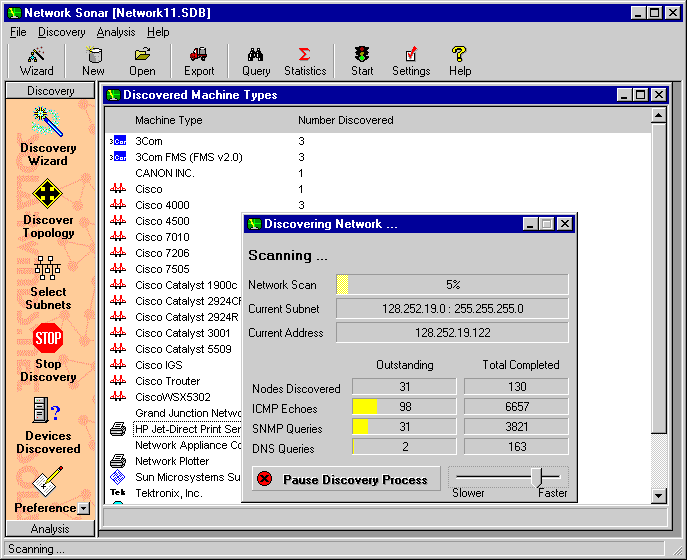Sort by Machine Type column header
Image resolution: width=687 pixels, height=560 pixels.
pos(169,120)
